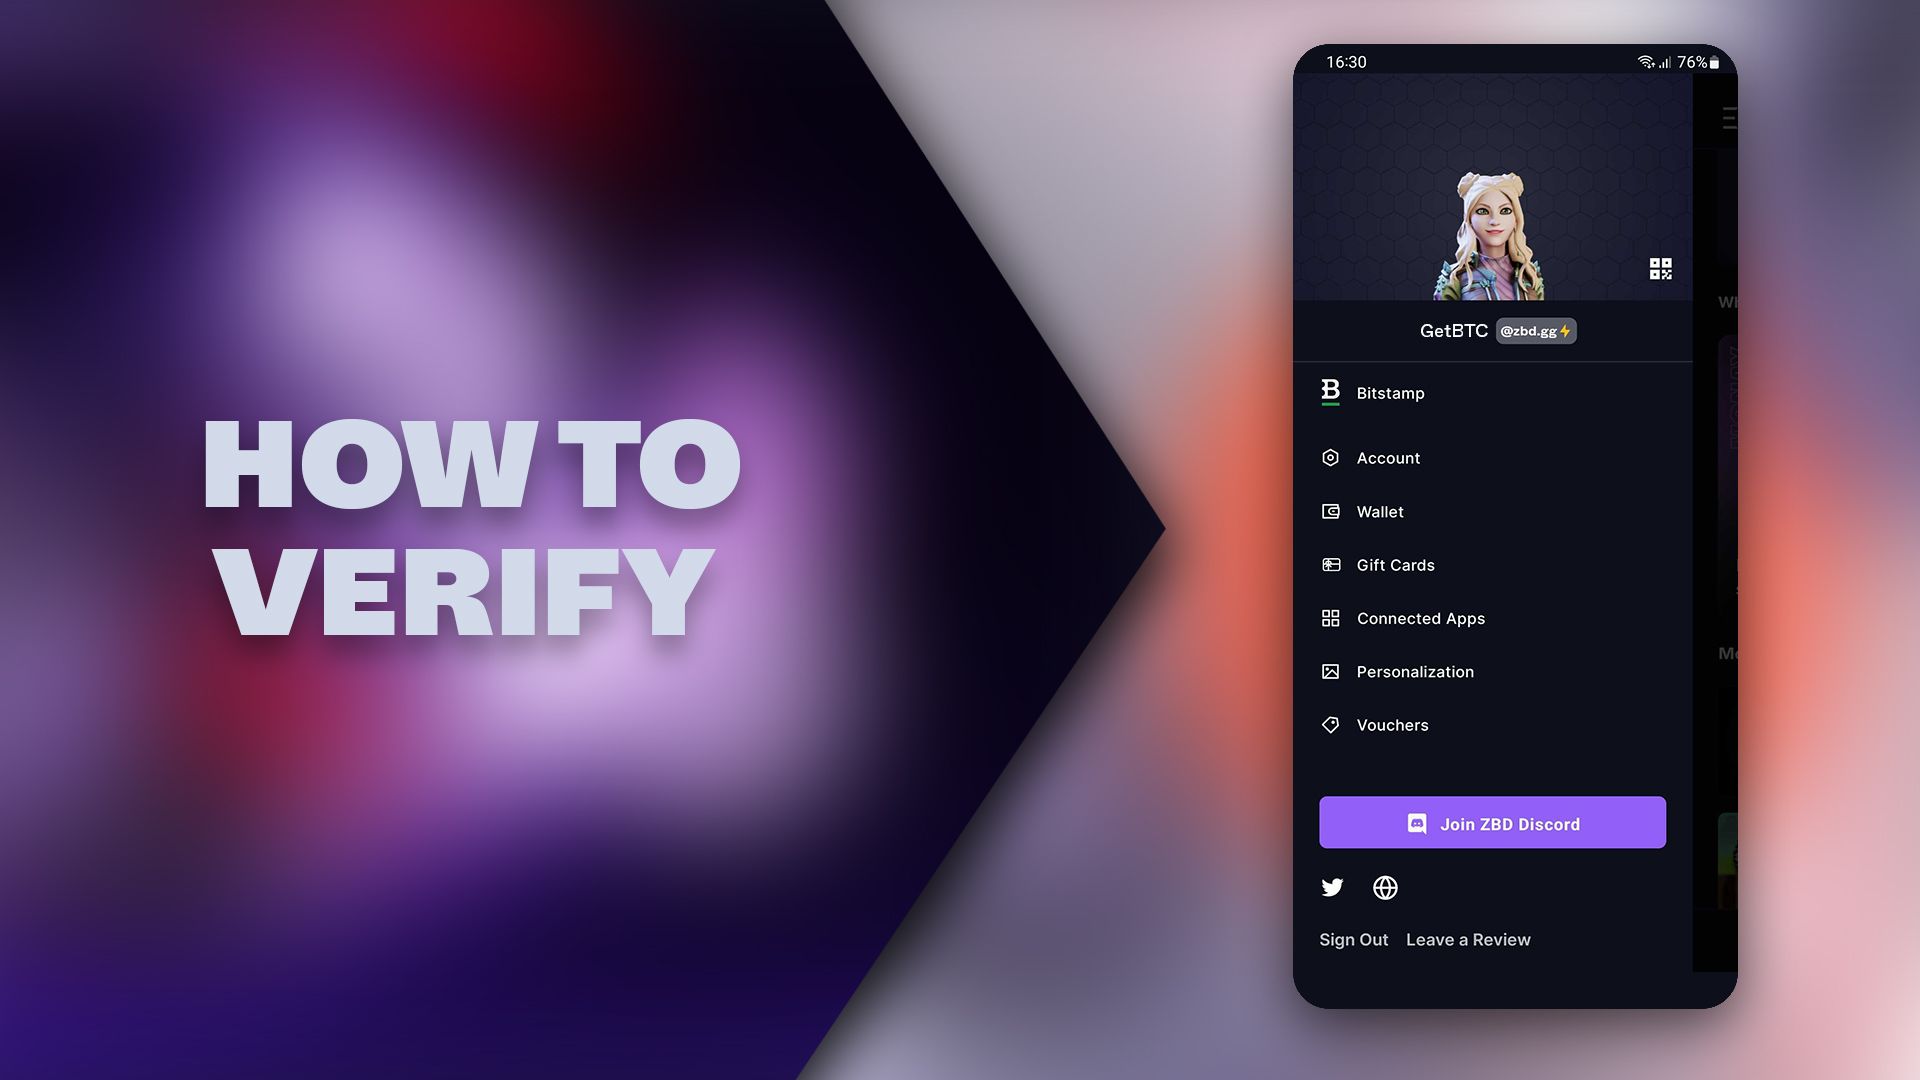This screenshot has width=1920, height=1080.
Task: Open ZBD website globe icon
Action: point(1385,886)
